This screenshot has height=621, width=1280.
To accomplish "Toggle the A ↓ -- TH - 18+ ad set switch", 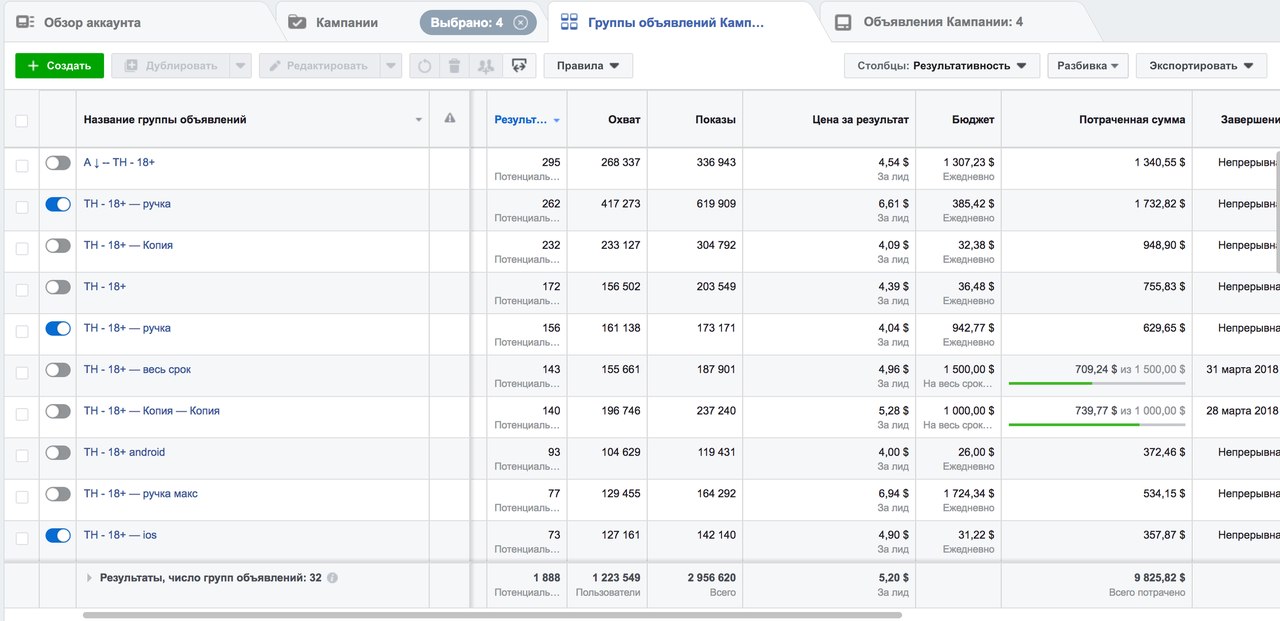I will click(x=58, y=163).
